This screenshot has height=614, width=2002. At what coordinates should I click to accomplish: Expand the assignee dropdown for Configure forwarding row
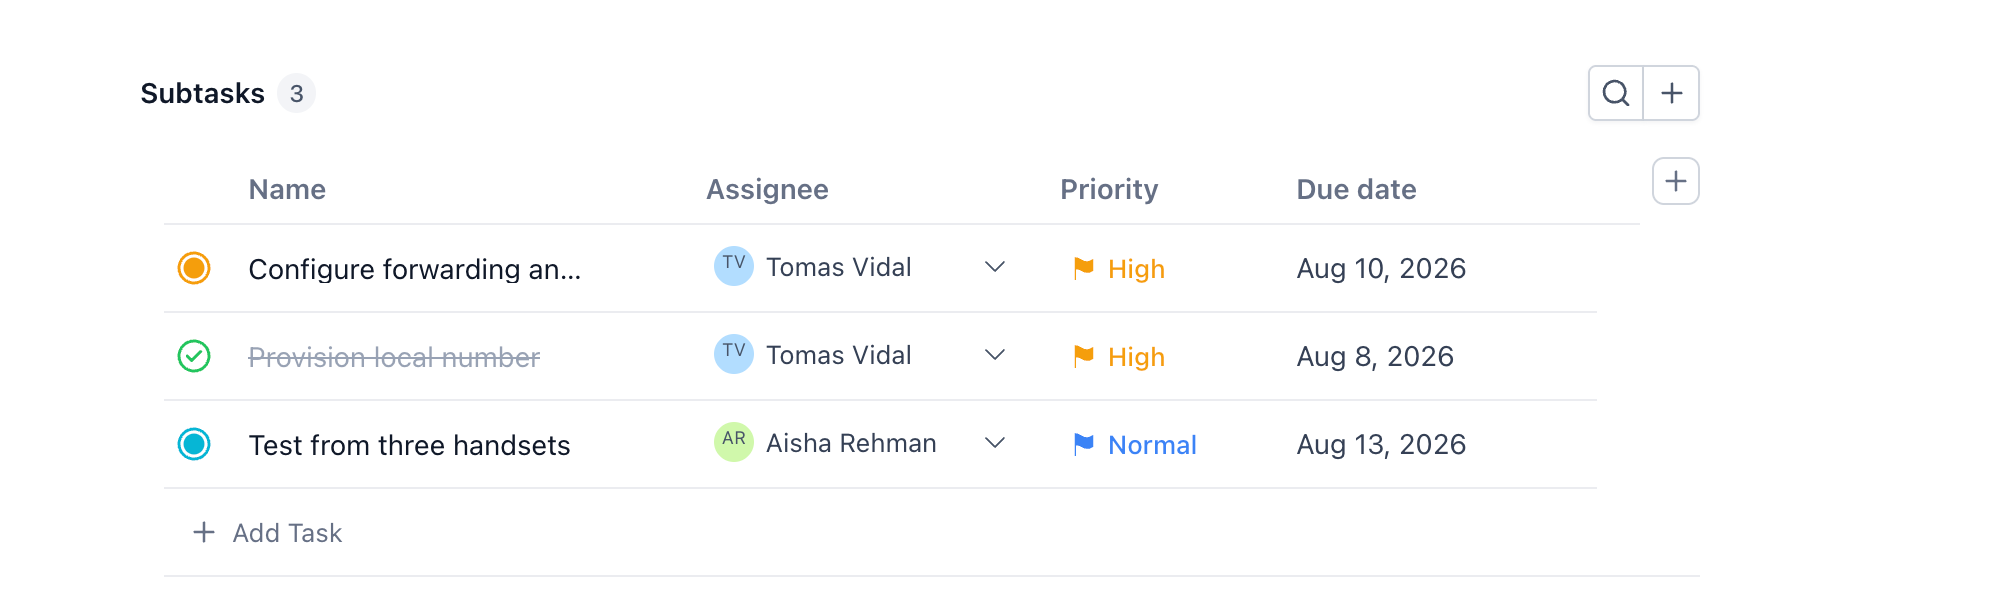click(994, 267)
